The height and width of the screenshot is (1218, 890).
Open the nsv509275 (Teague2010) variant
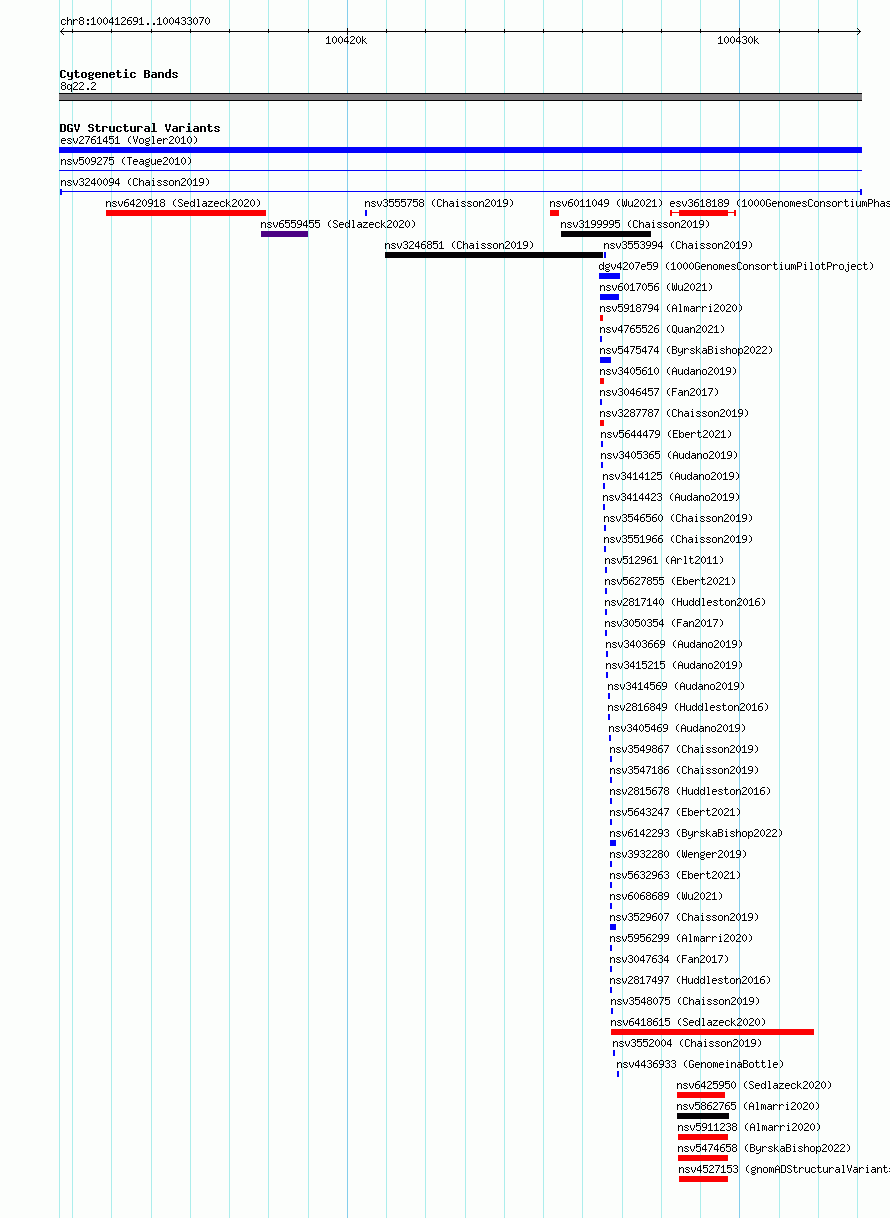tap(126, 161)
